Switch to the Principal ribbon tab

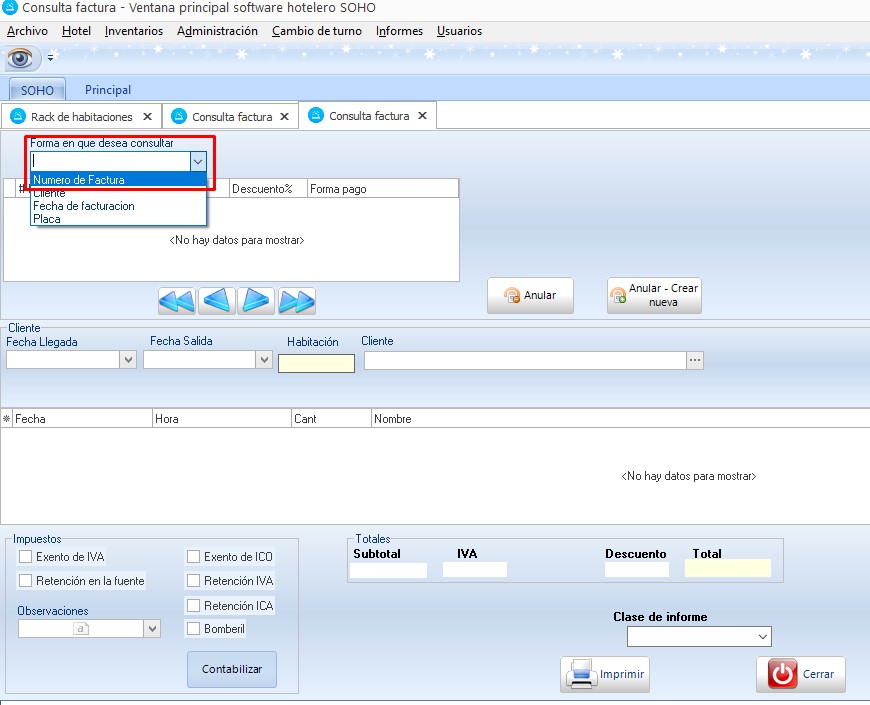[x=108, y=90]
